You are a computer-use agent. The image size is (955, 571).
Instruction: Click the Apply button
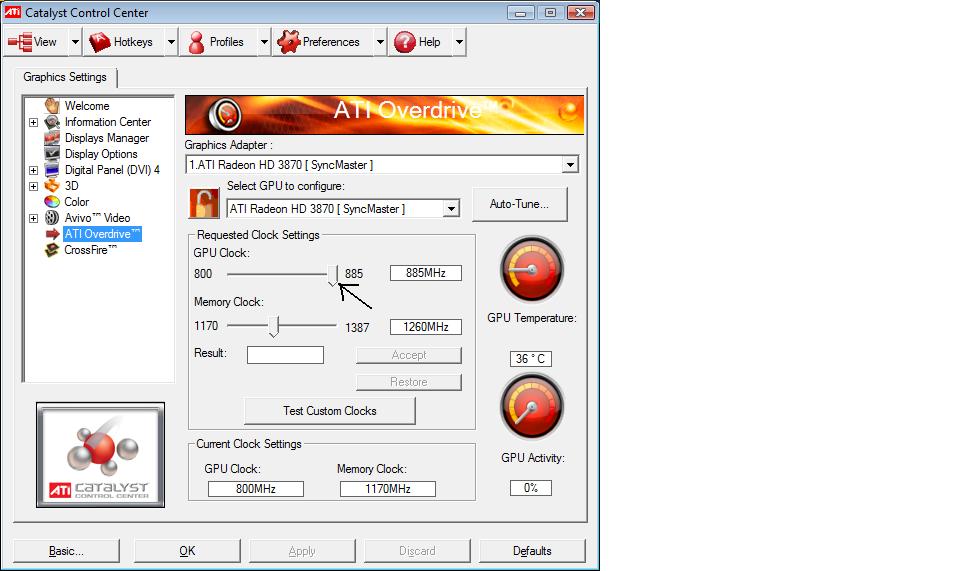pyautogui.click(x=302, y=551)
